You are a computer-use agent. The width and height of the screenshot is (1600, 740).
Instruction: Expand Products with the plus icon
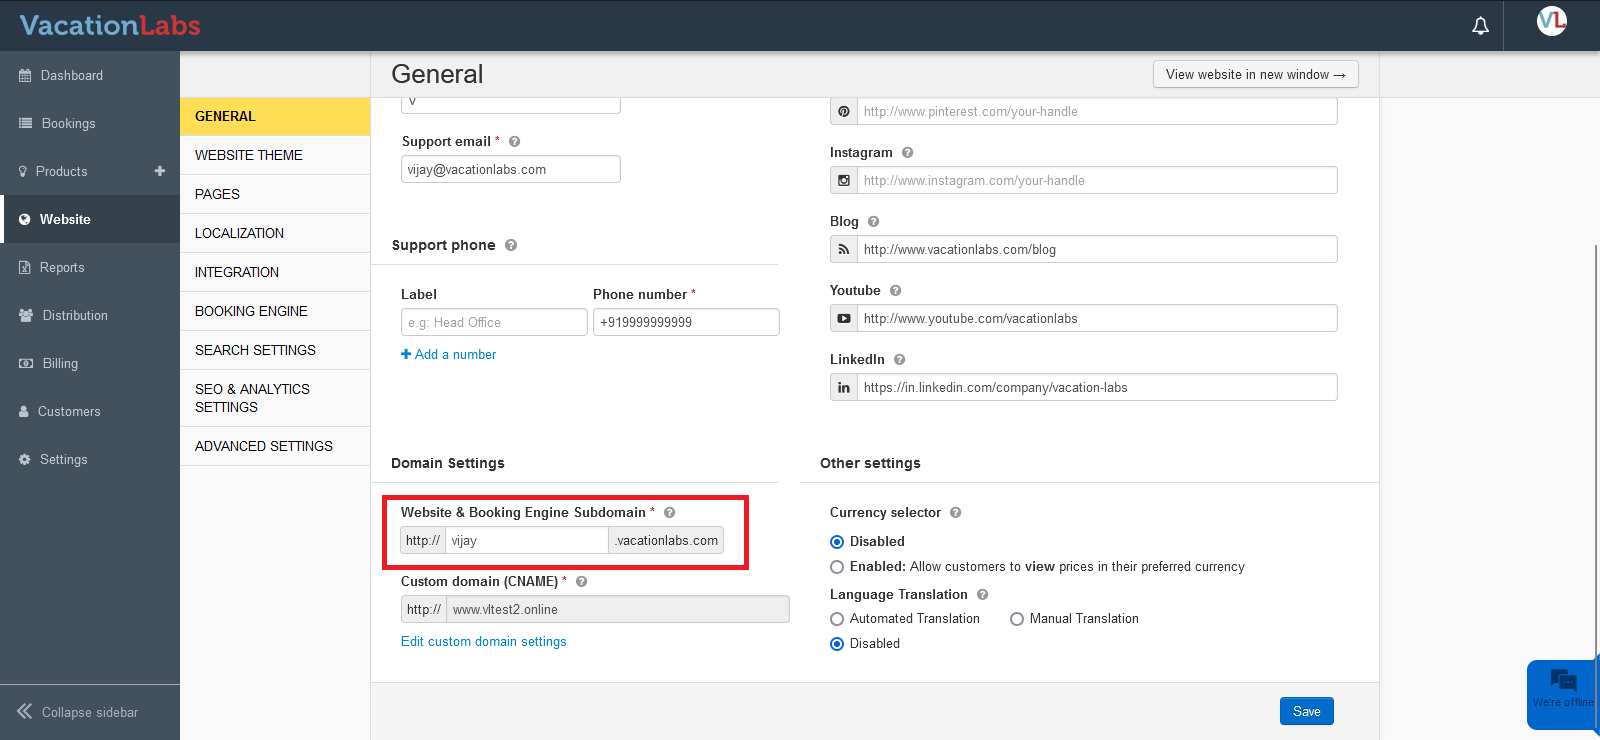[159, 171]
